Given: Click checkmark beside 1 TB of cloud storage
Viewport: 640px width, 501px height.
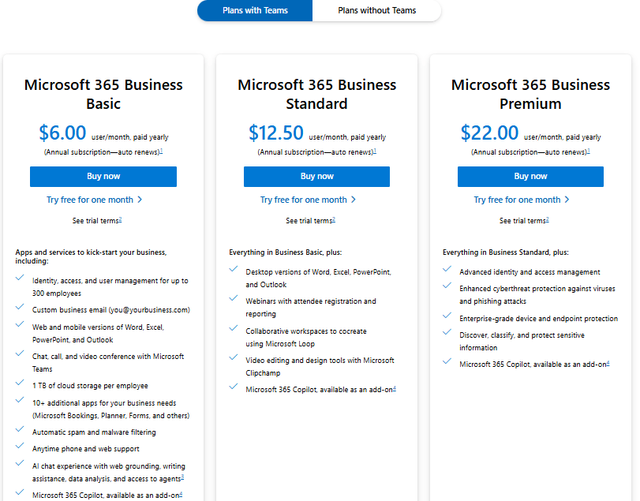Looking at the screenshot, I should click(20, 384).
